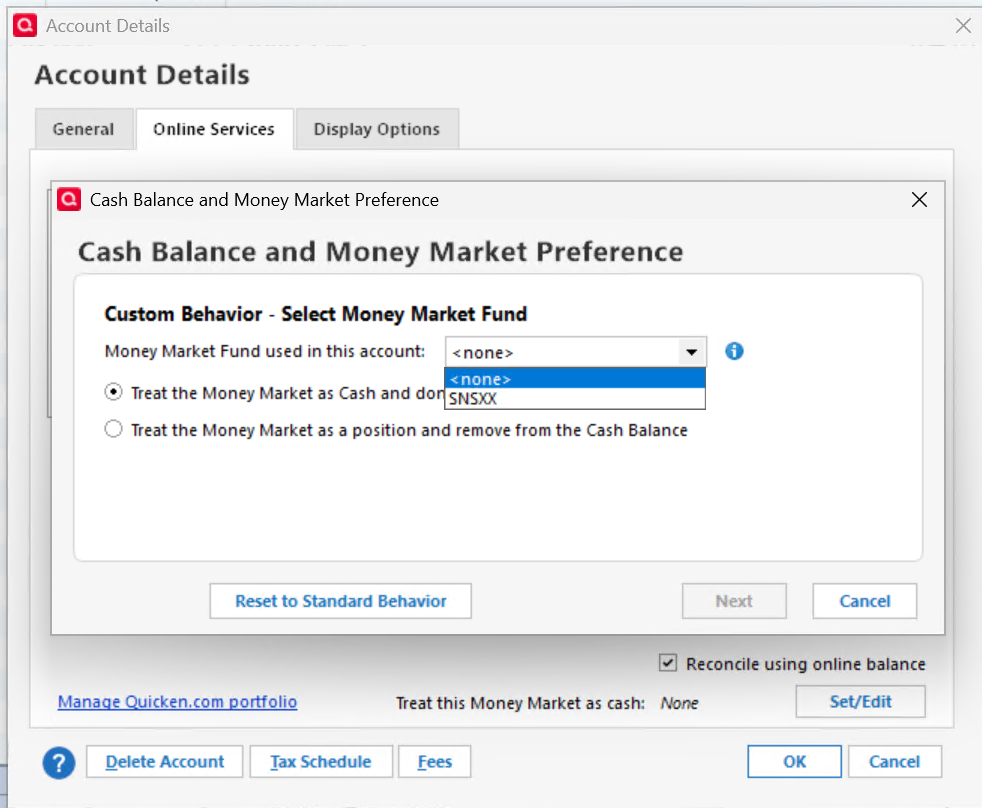Screen dimensions: 982x808
Task: Select Treat the Money Market as a position radio
Action: click(113, 430)
